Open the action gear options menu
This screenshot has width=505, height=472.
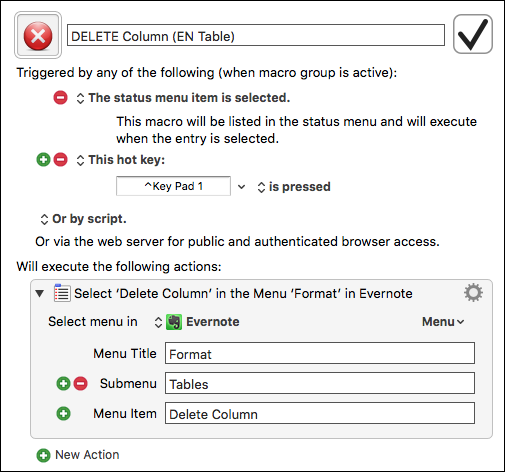coord(473,293)
